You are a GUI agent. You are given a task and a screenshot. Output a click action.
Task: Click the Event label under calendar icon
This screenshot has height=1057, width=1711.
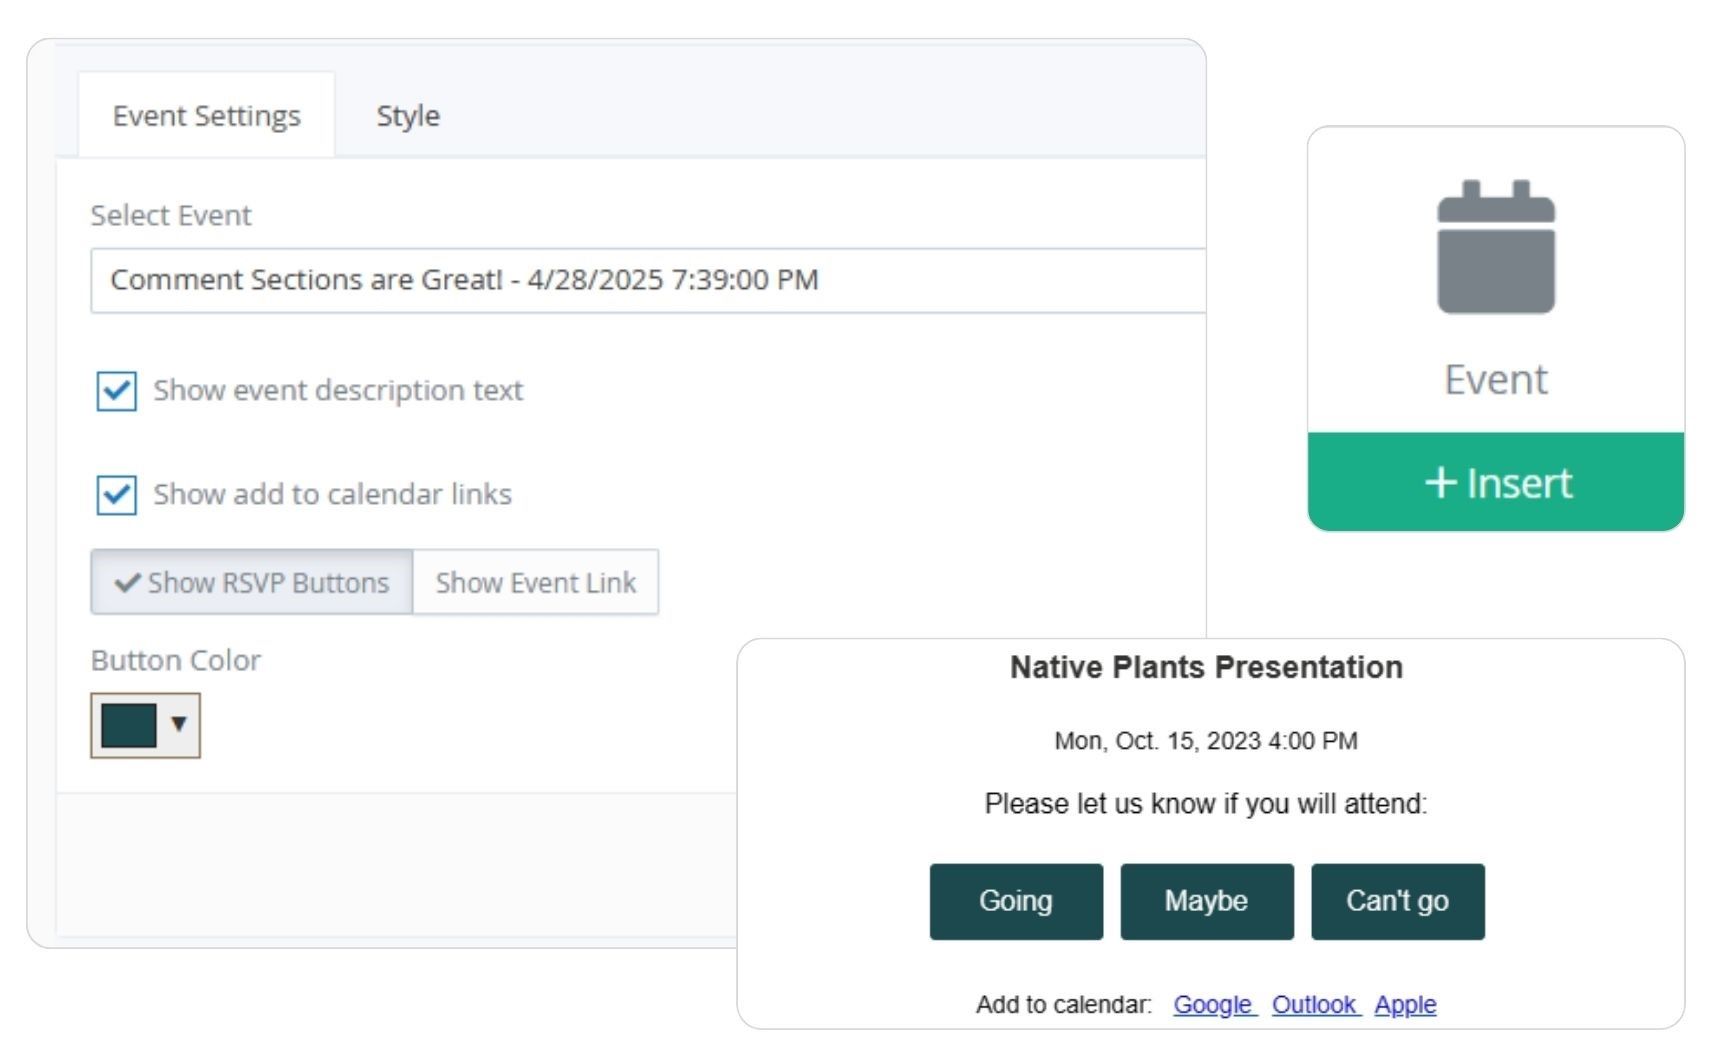pos(1495,380)
